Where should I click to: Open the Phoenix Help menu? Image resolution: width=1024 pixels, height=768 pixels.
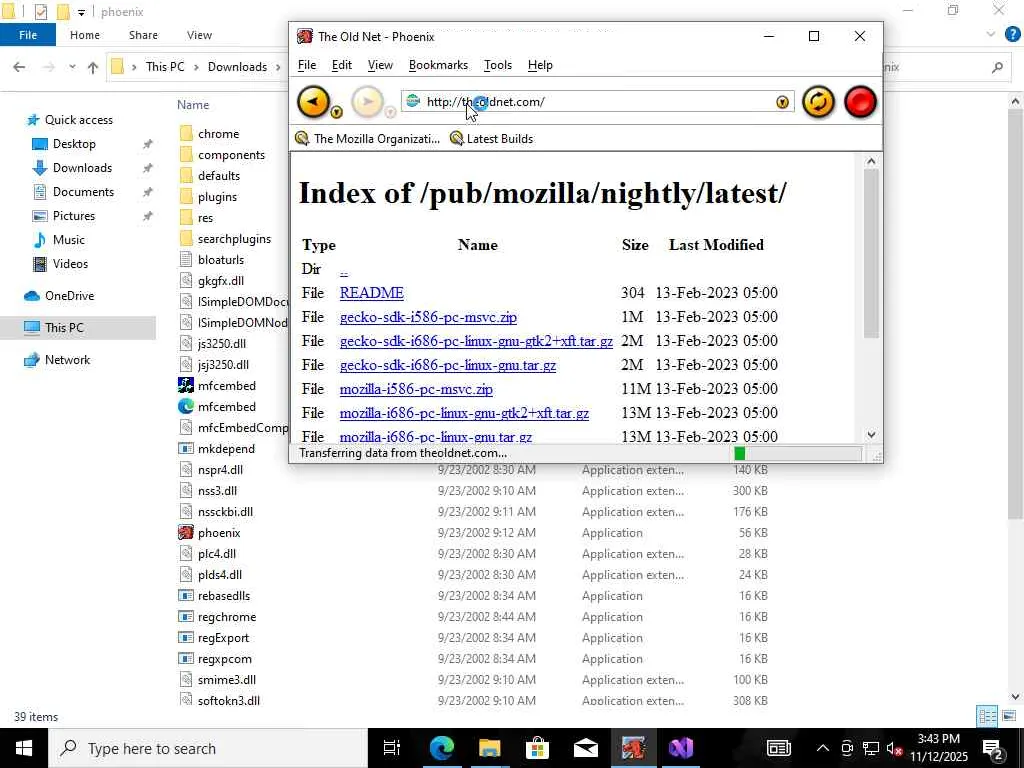(540, 65)
